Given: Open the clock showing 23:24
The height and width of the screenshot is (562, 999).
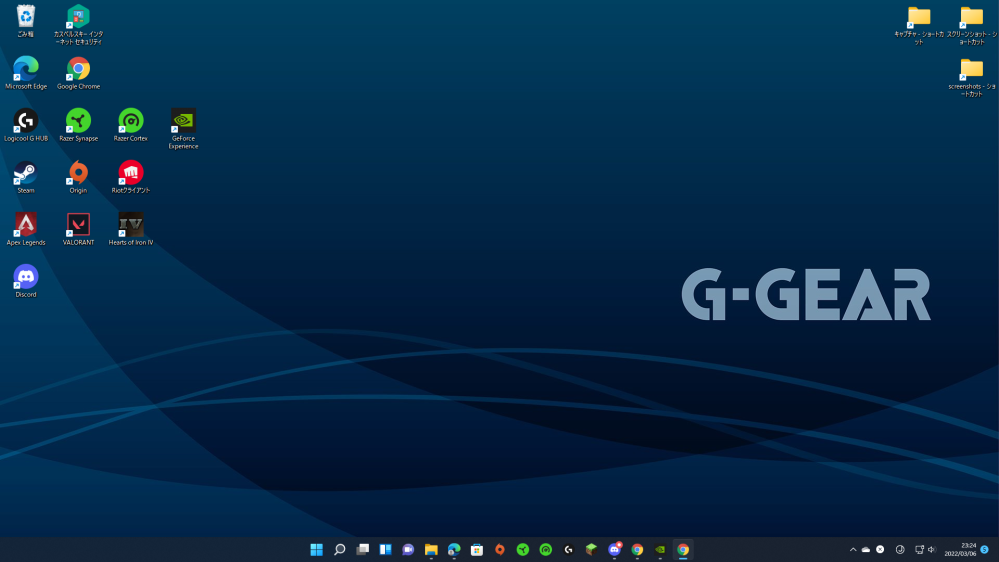Looking at the screenshot, I should tap(960, 549).
